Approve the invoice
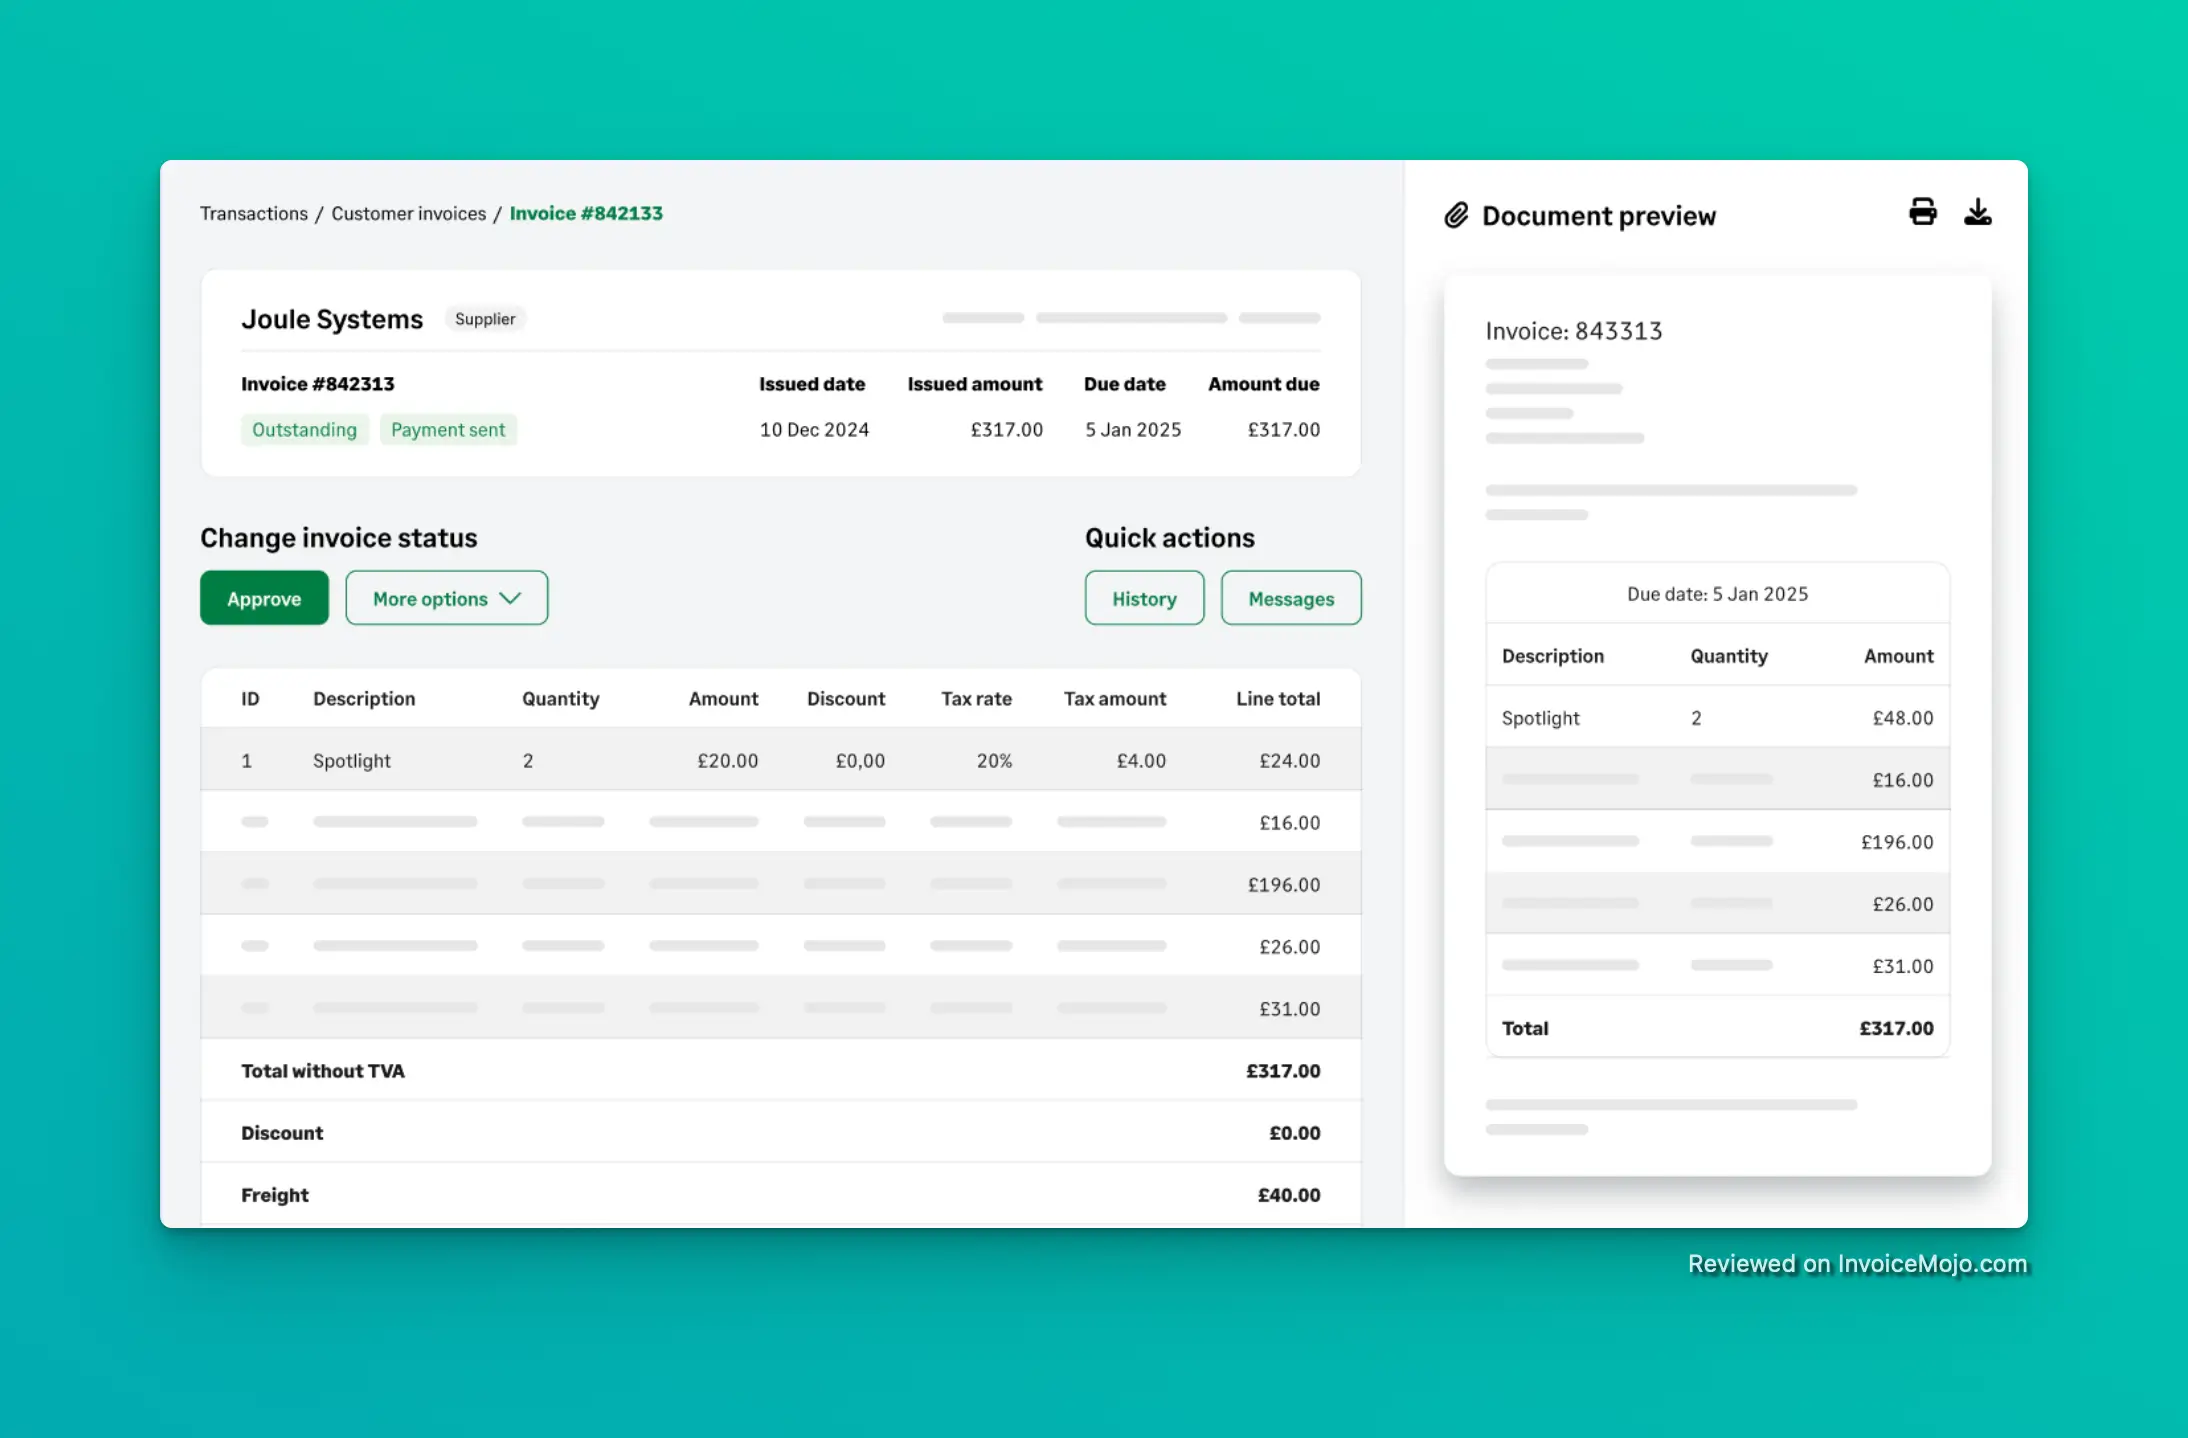2188x1438 pixels. tap(264, 598)
